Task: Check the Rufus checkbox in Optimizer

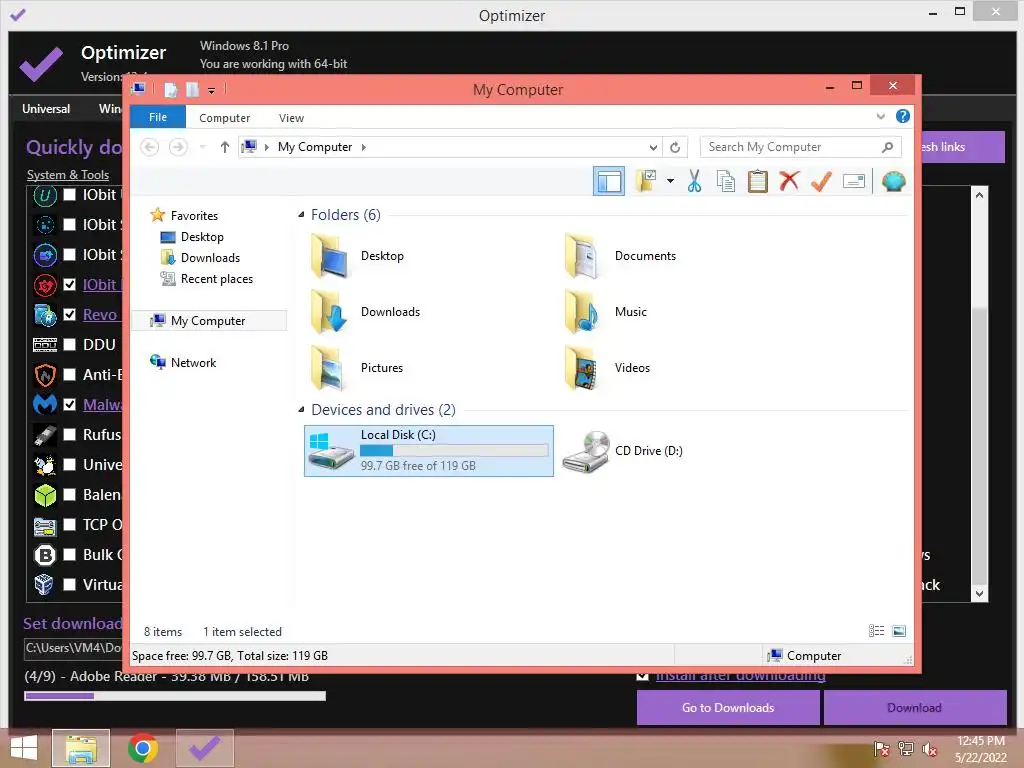Action: (x=69, y=435)
